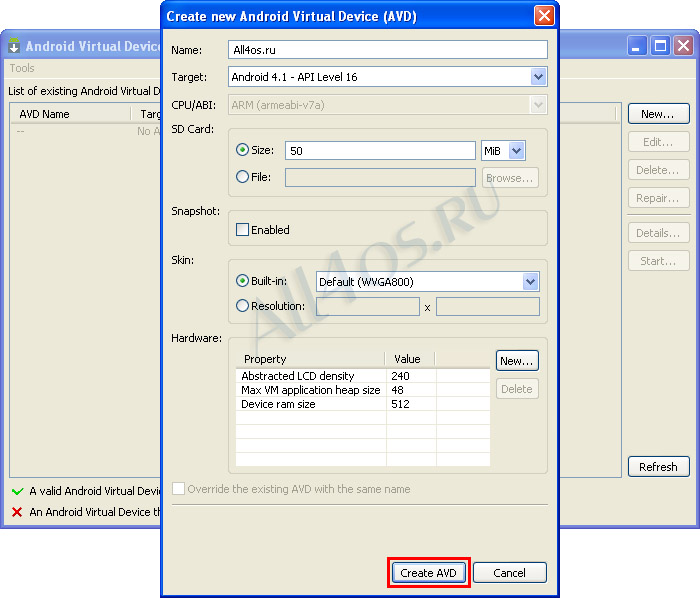Open the disabled CPU/ABI dropdown
Viewport: 700px width, 598px height.
pyautogui.click(x=388, y=105)
